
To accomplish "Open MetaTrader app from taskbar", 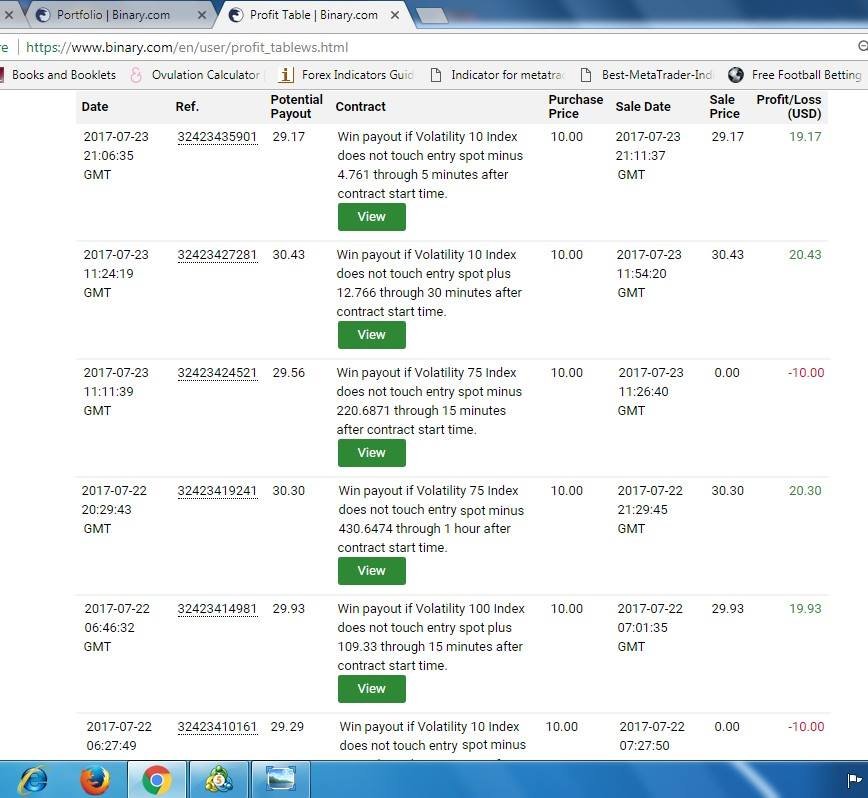I will click(x=219, y=780).
